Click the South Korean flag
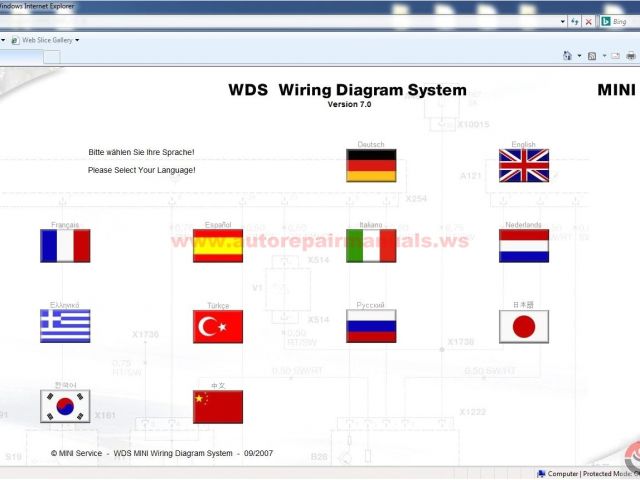This screenshot has height=480, width=640. point(65,406)
